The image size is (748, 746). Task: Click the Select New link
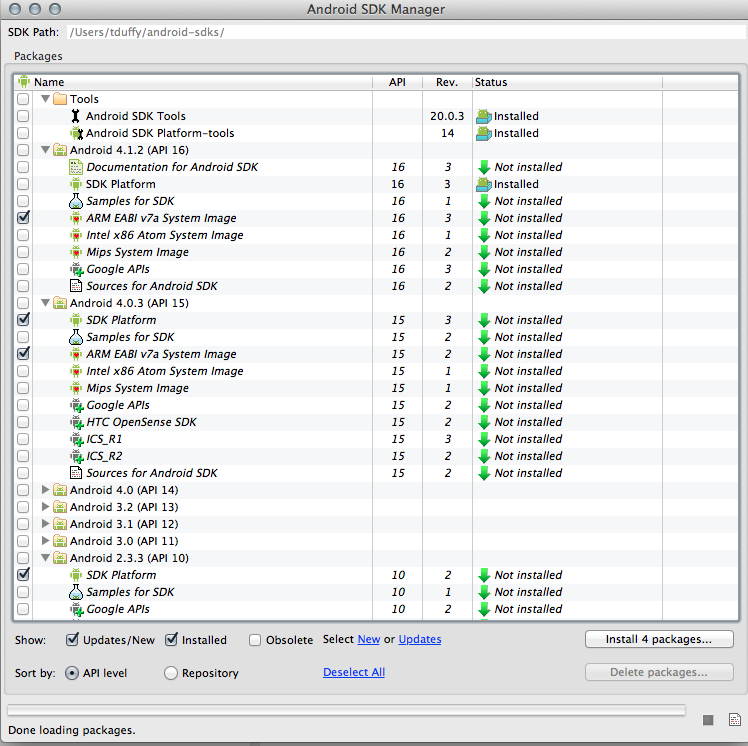pyautogui.click(x=369, y=639)
